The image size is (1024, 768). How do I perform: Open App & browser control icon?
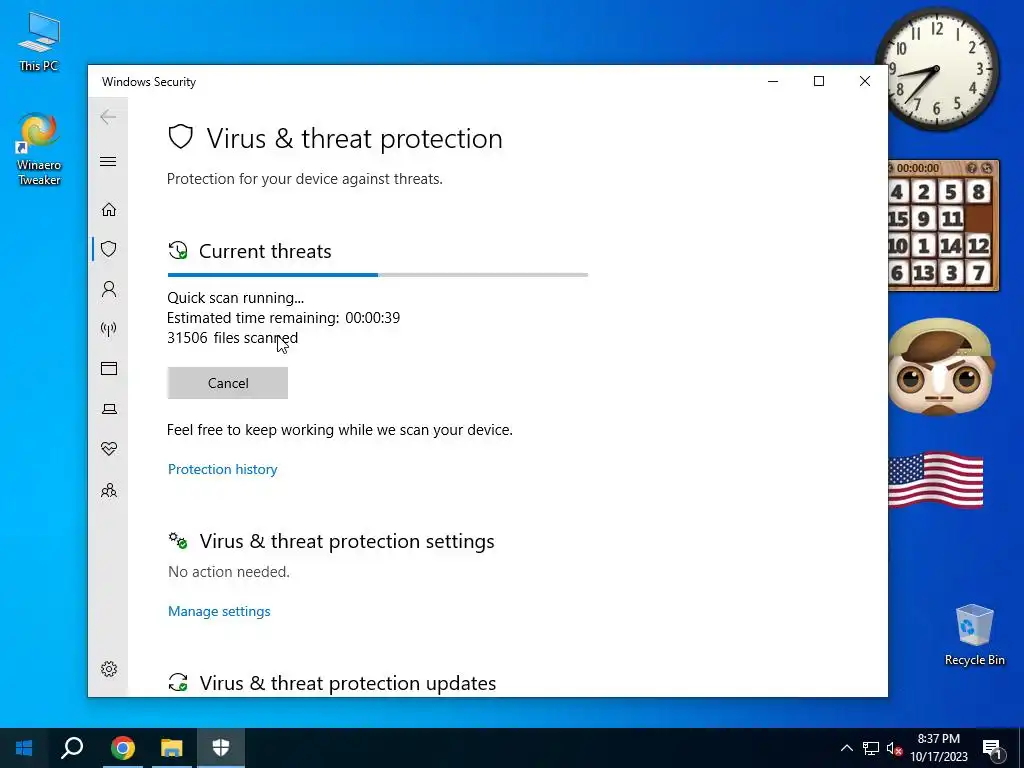[x=108, y=368]
